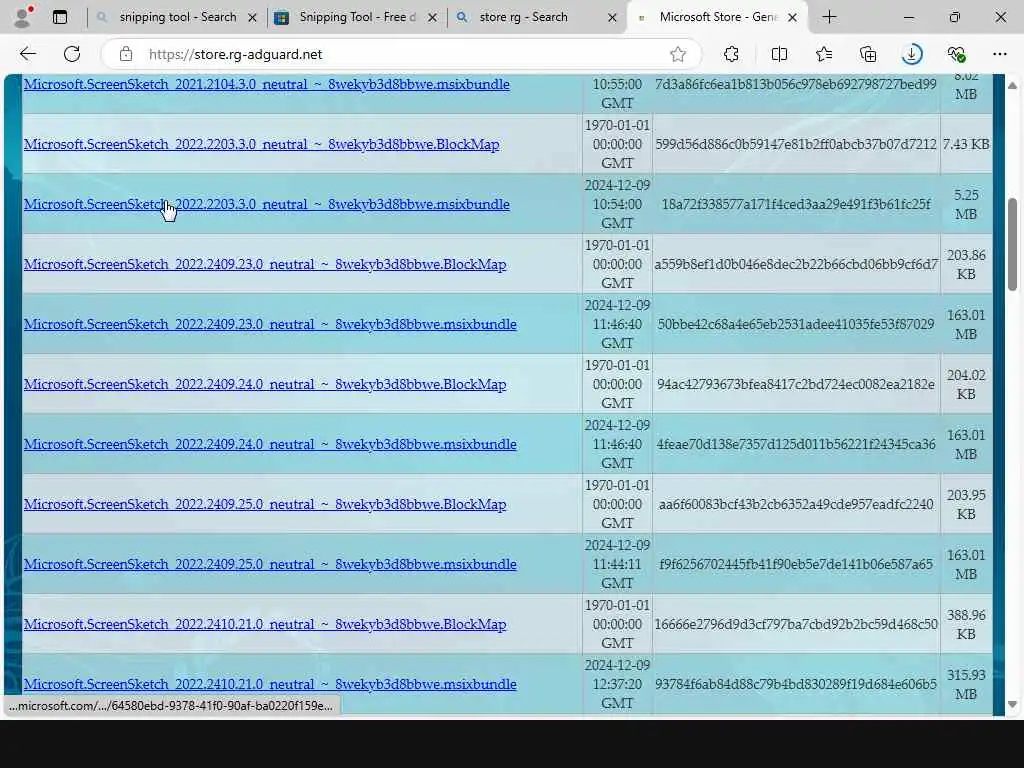Open Settings and more menu
This screenshot has width=1024, height=768.
pyautogui.click(x=1000, y=54)
